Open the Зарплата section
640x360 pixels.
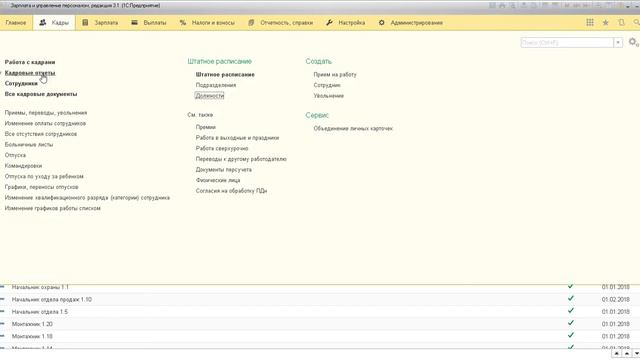[x=100, y=23]
